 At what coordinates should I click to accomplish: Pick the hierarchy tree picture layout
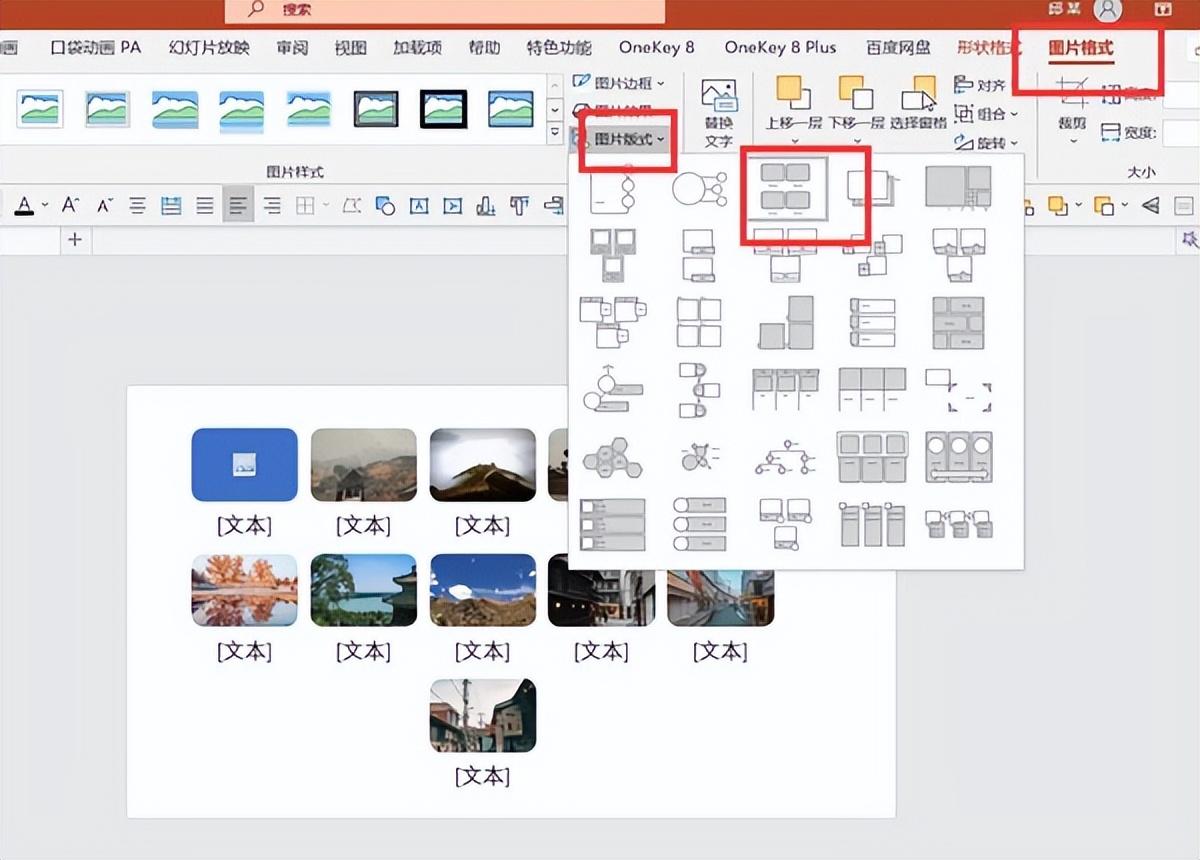coord(785,459)
